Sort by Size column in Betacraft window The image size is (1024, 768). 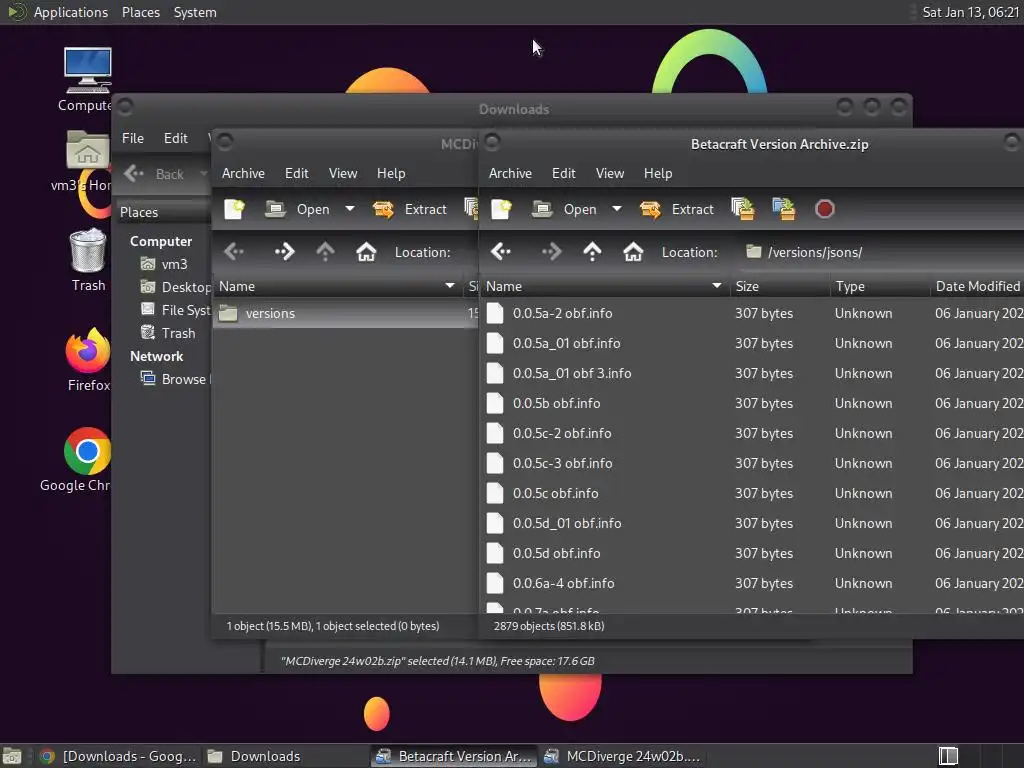point(780,287)
